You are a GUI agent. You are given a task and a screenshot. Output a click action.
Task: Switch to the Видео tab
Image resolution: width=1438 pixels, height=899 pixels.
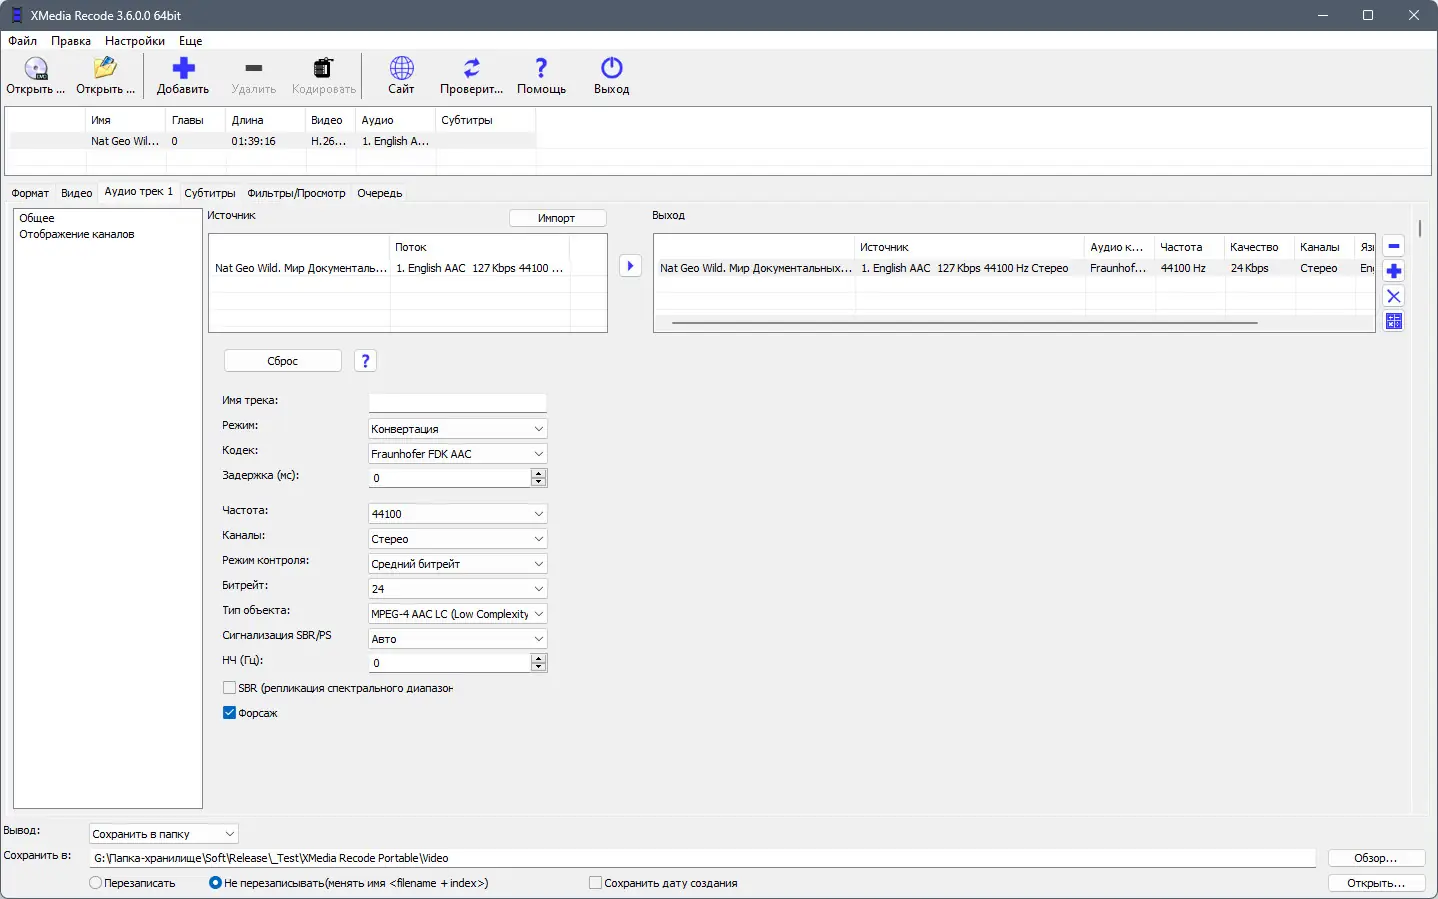point(76,193)
